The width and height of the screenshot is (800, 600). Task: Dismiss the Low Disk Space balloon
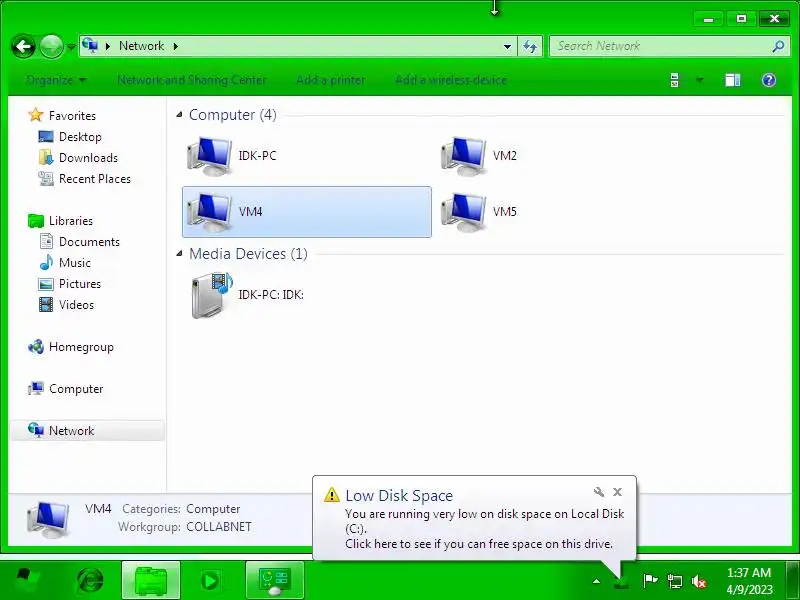pos(617,492)
